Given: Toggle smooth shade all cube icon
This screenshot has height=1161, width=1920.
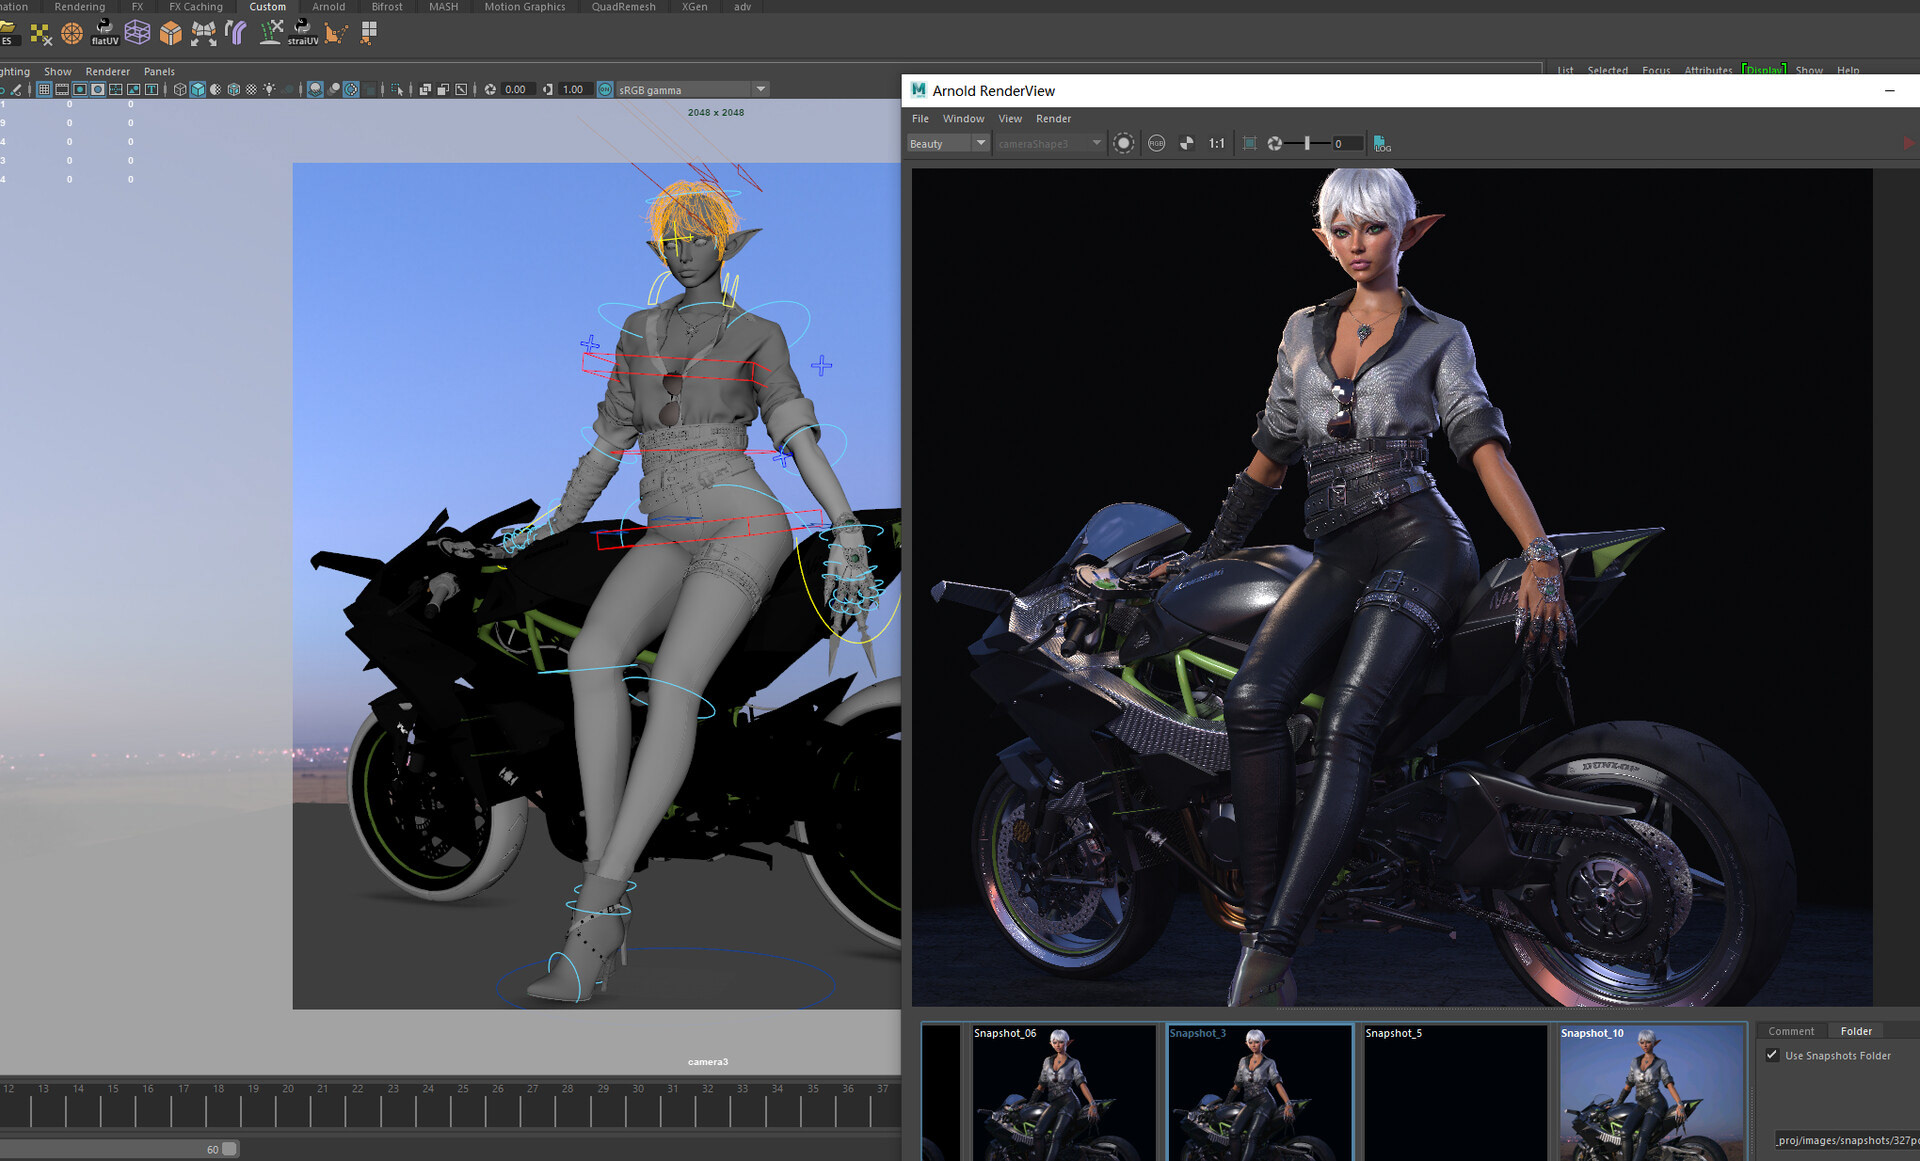Looking at the screenshot, I should pos(198,90).
